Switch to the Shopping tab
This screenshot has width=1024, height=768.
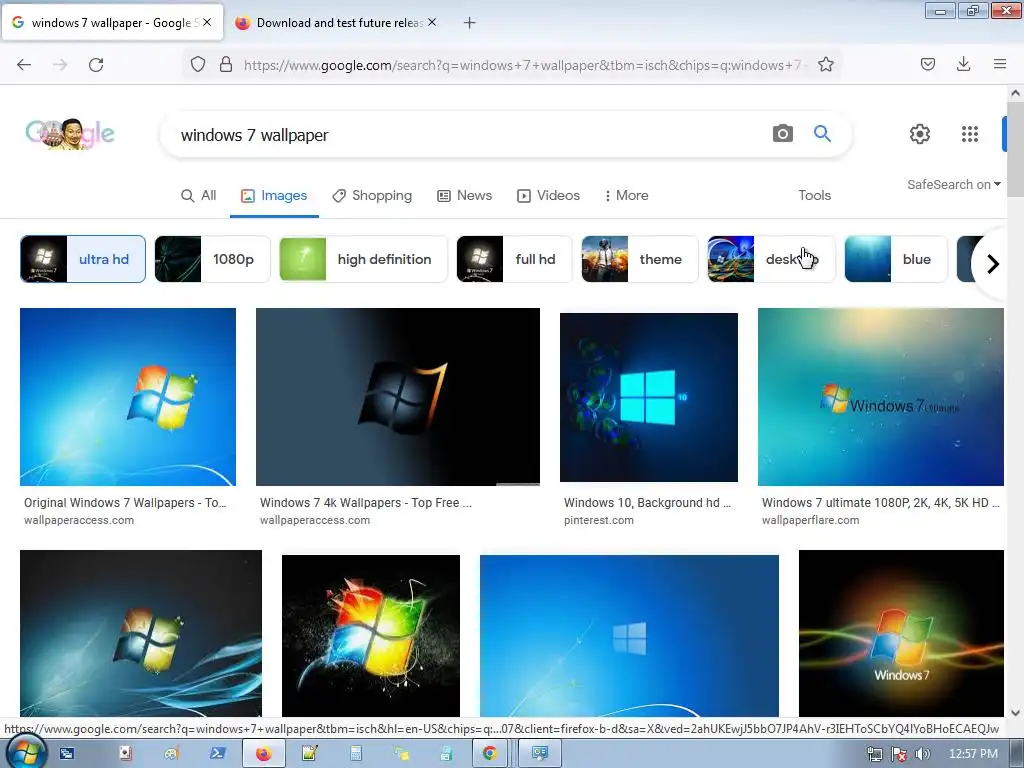point(372,195)
